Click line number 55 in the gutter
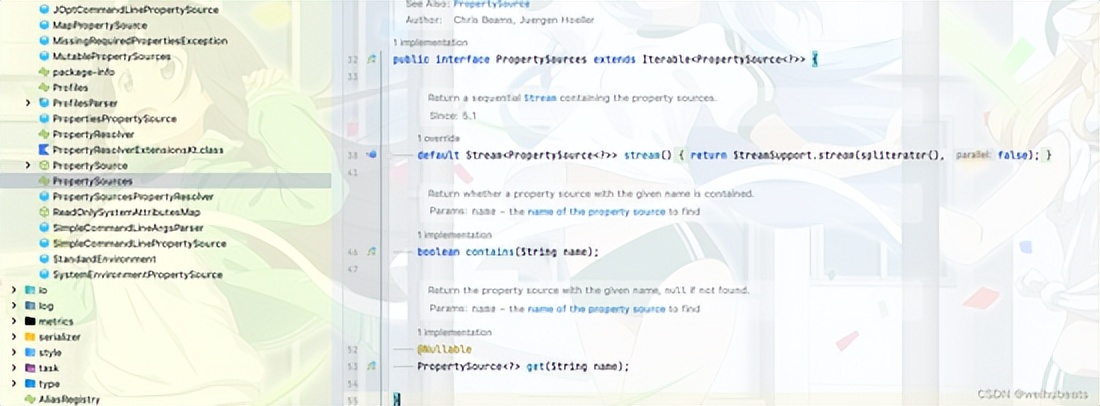This screenshot has width=1100, height=406. pos(353,398)
